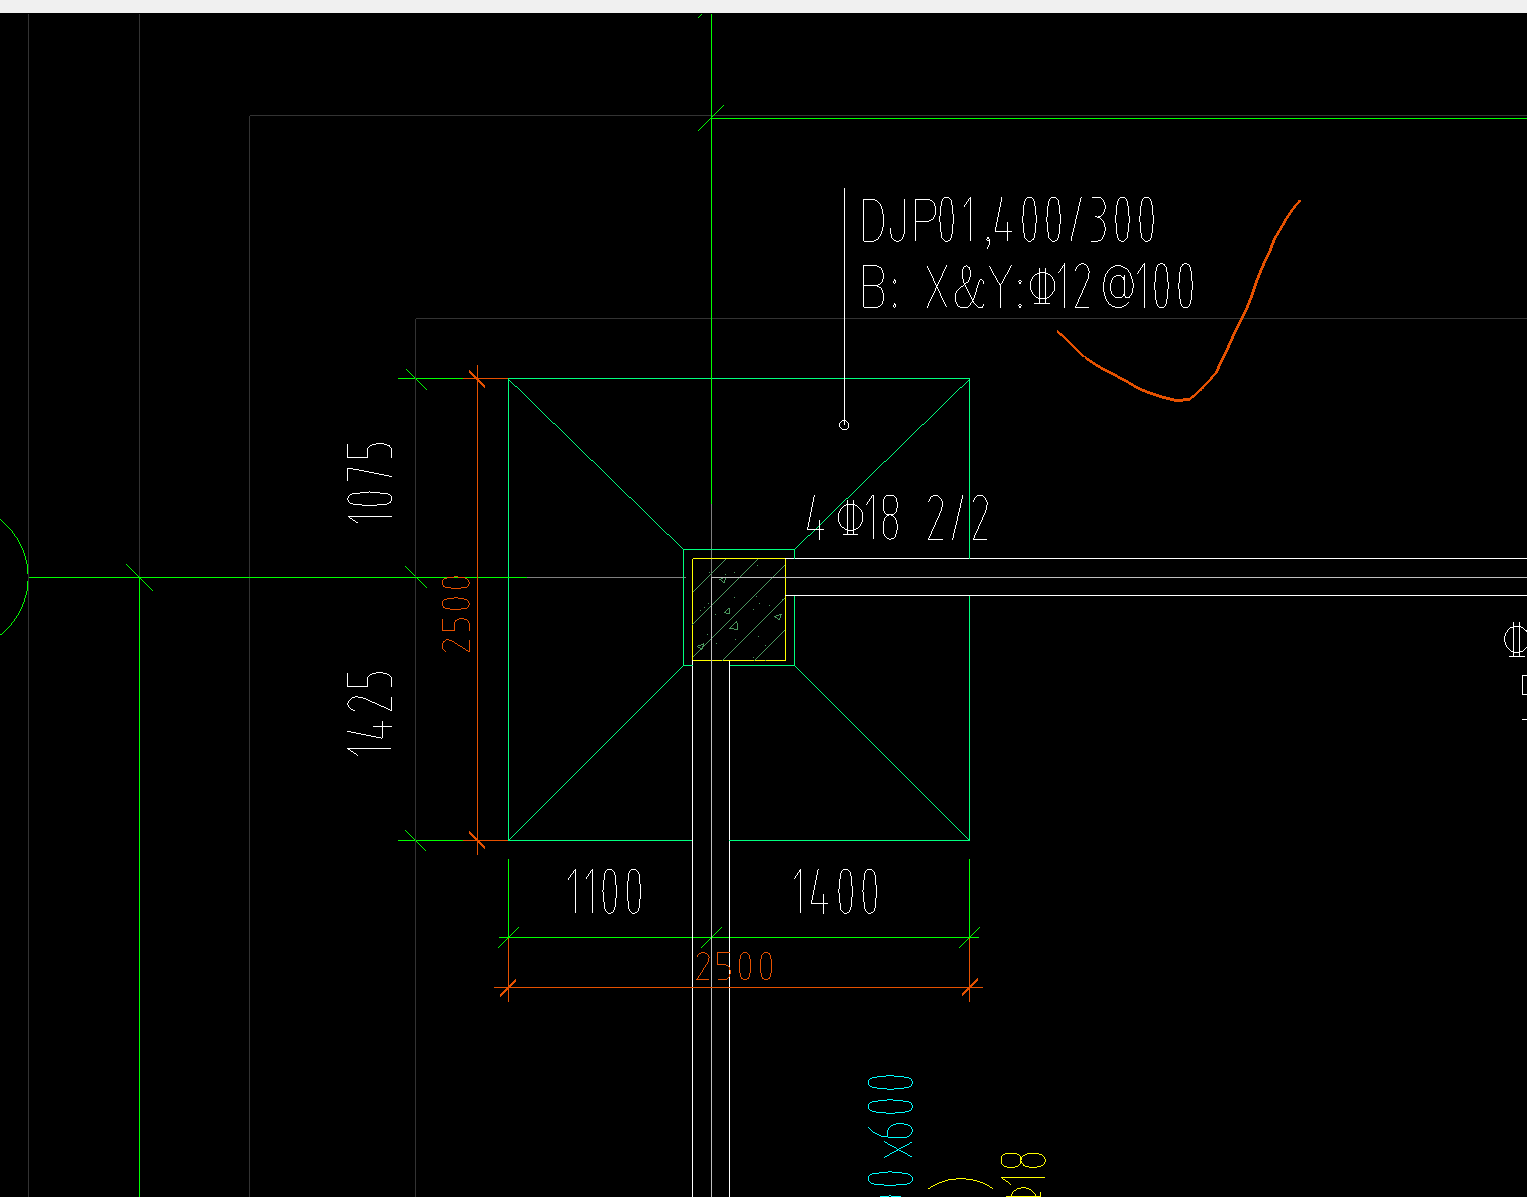Viewport: 1527px width, 1197px height.
Task: Click the 1075 vertical dimension text
Action: point(371,481)
